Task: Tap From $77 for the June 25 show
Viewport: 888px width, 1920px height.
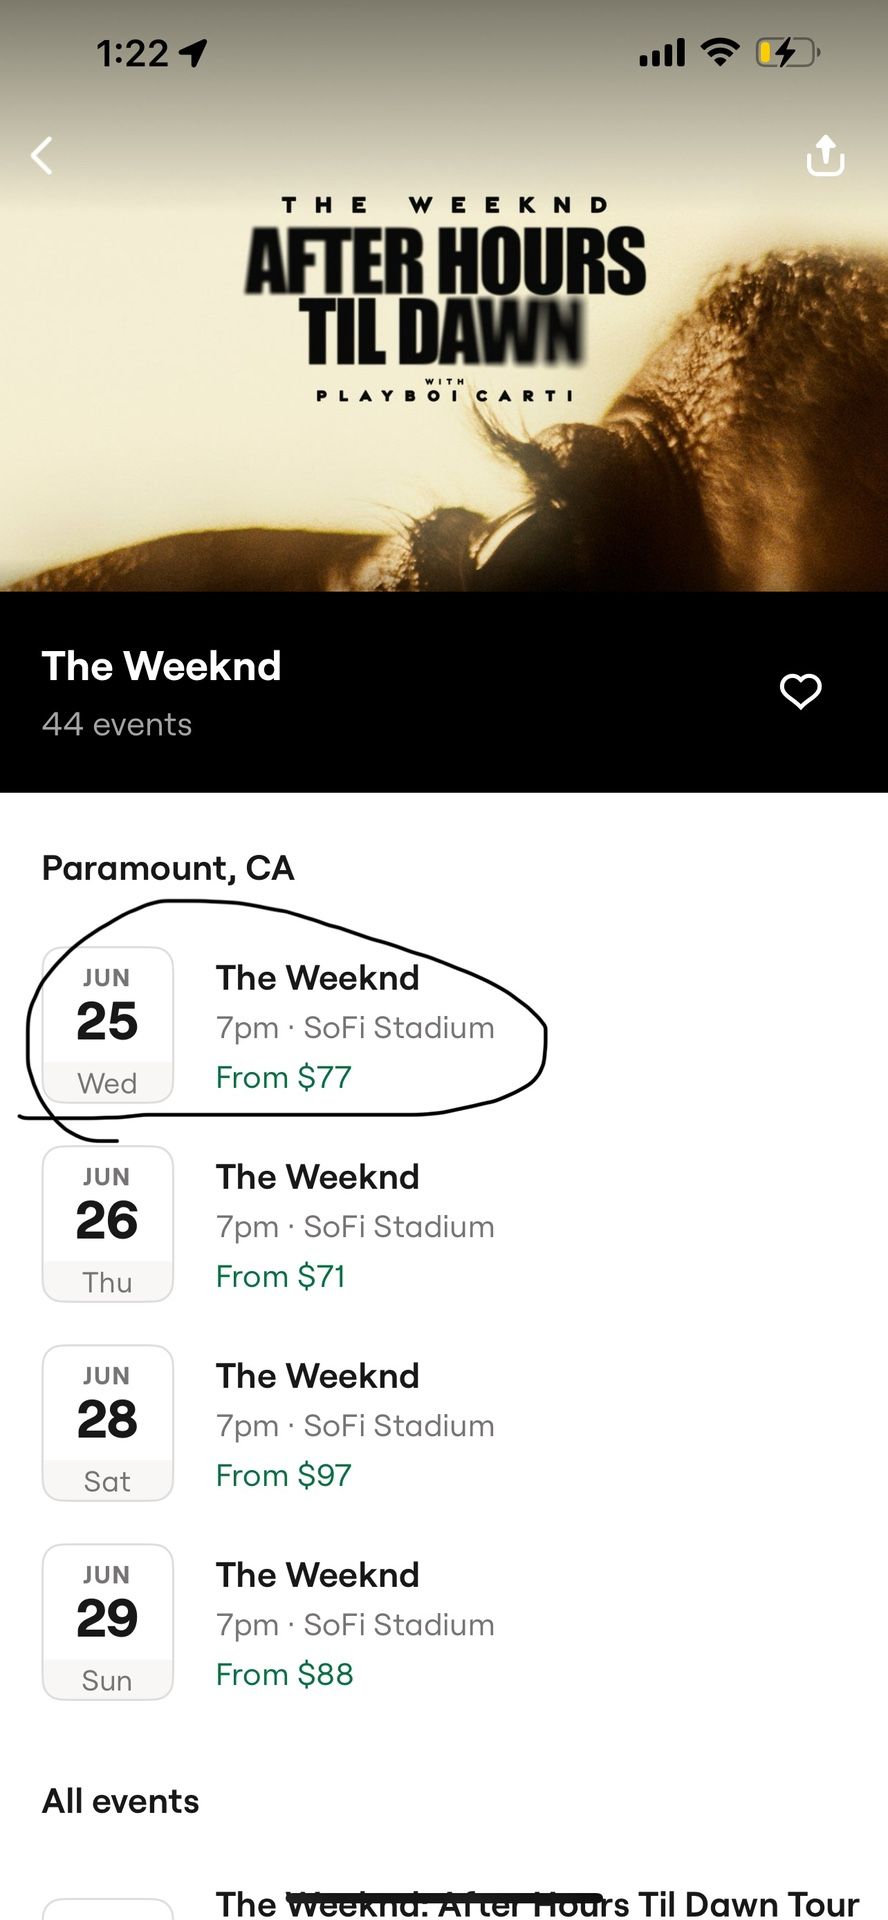Action: [x=283, y=1077]
